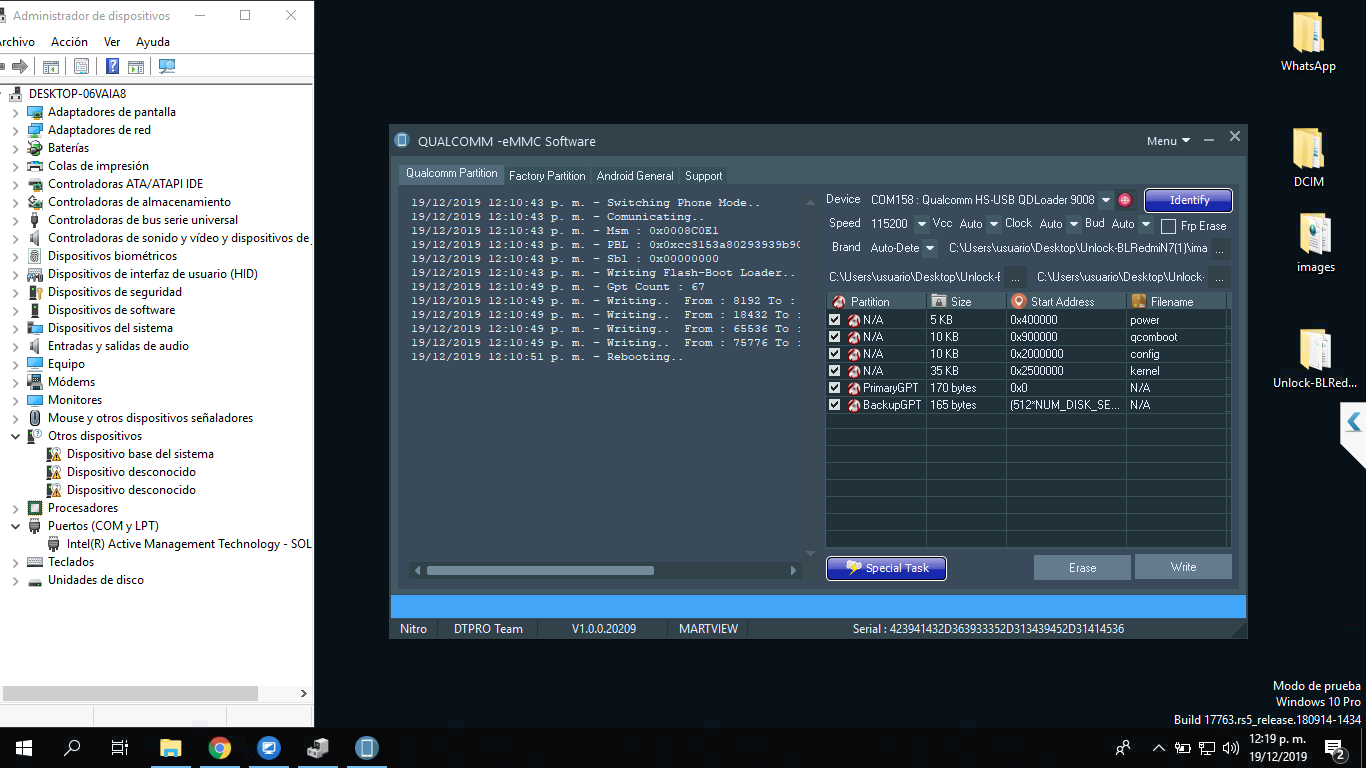Click the log panel horizontal scrollbar
This screenshot has width=1366, height=768.
click(x=540, y=570)
